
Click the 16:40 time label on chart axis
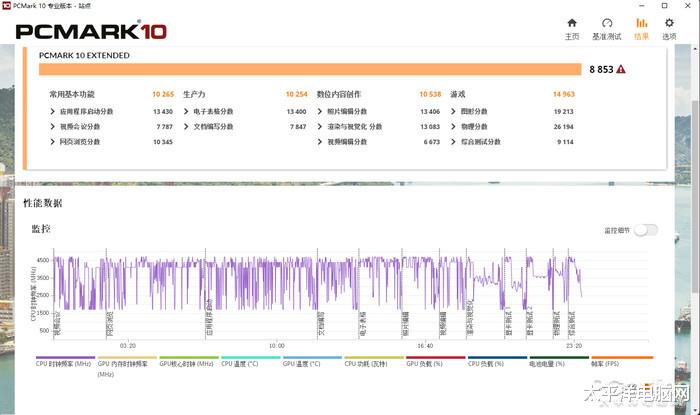click(425, 346)
